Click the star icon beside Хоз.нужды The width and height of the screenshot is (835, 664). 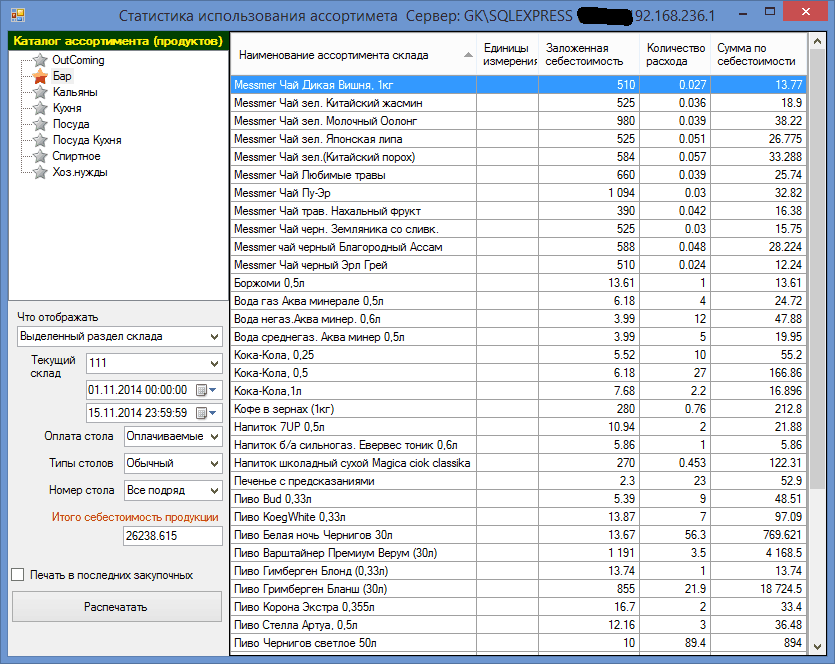[x=40, y=172]
